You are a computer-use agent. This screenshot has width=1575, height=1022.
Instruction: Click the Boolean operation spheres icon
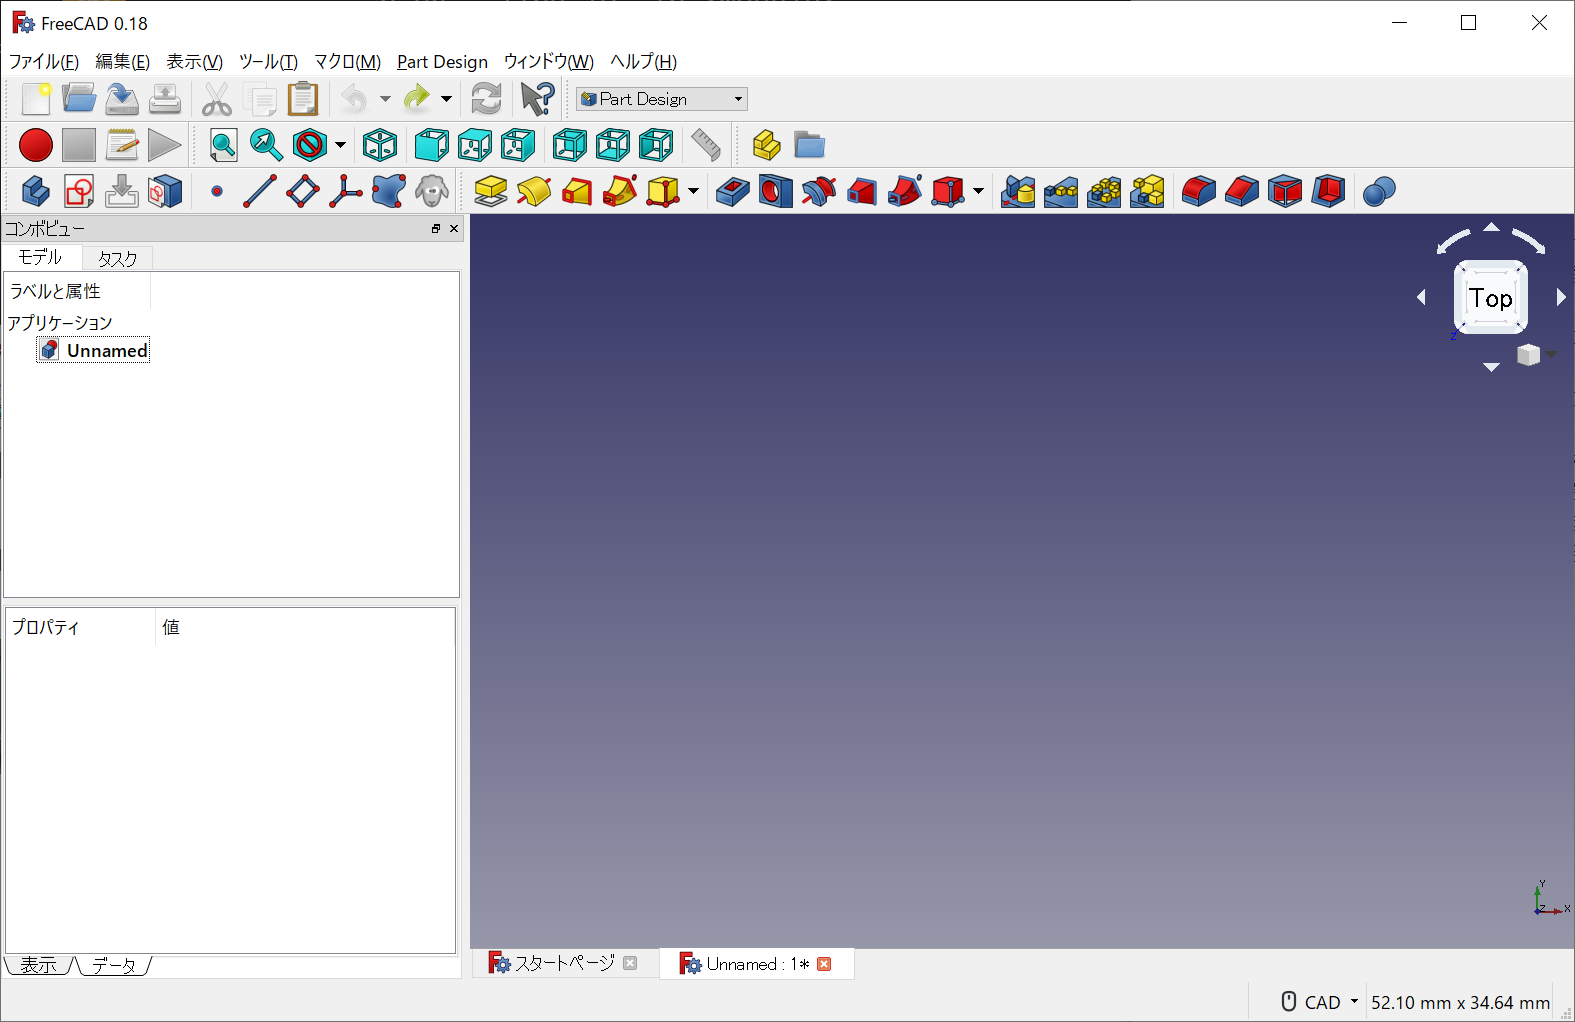coord(1379,191)
